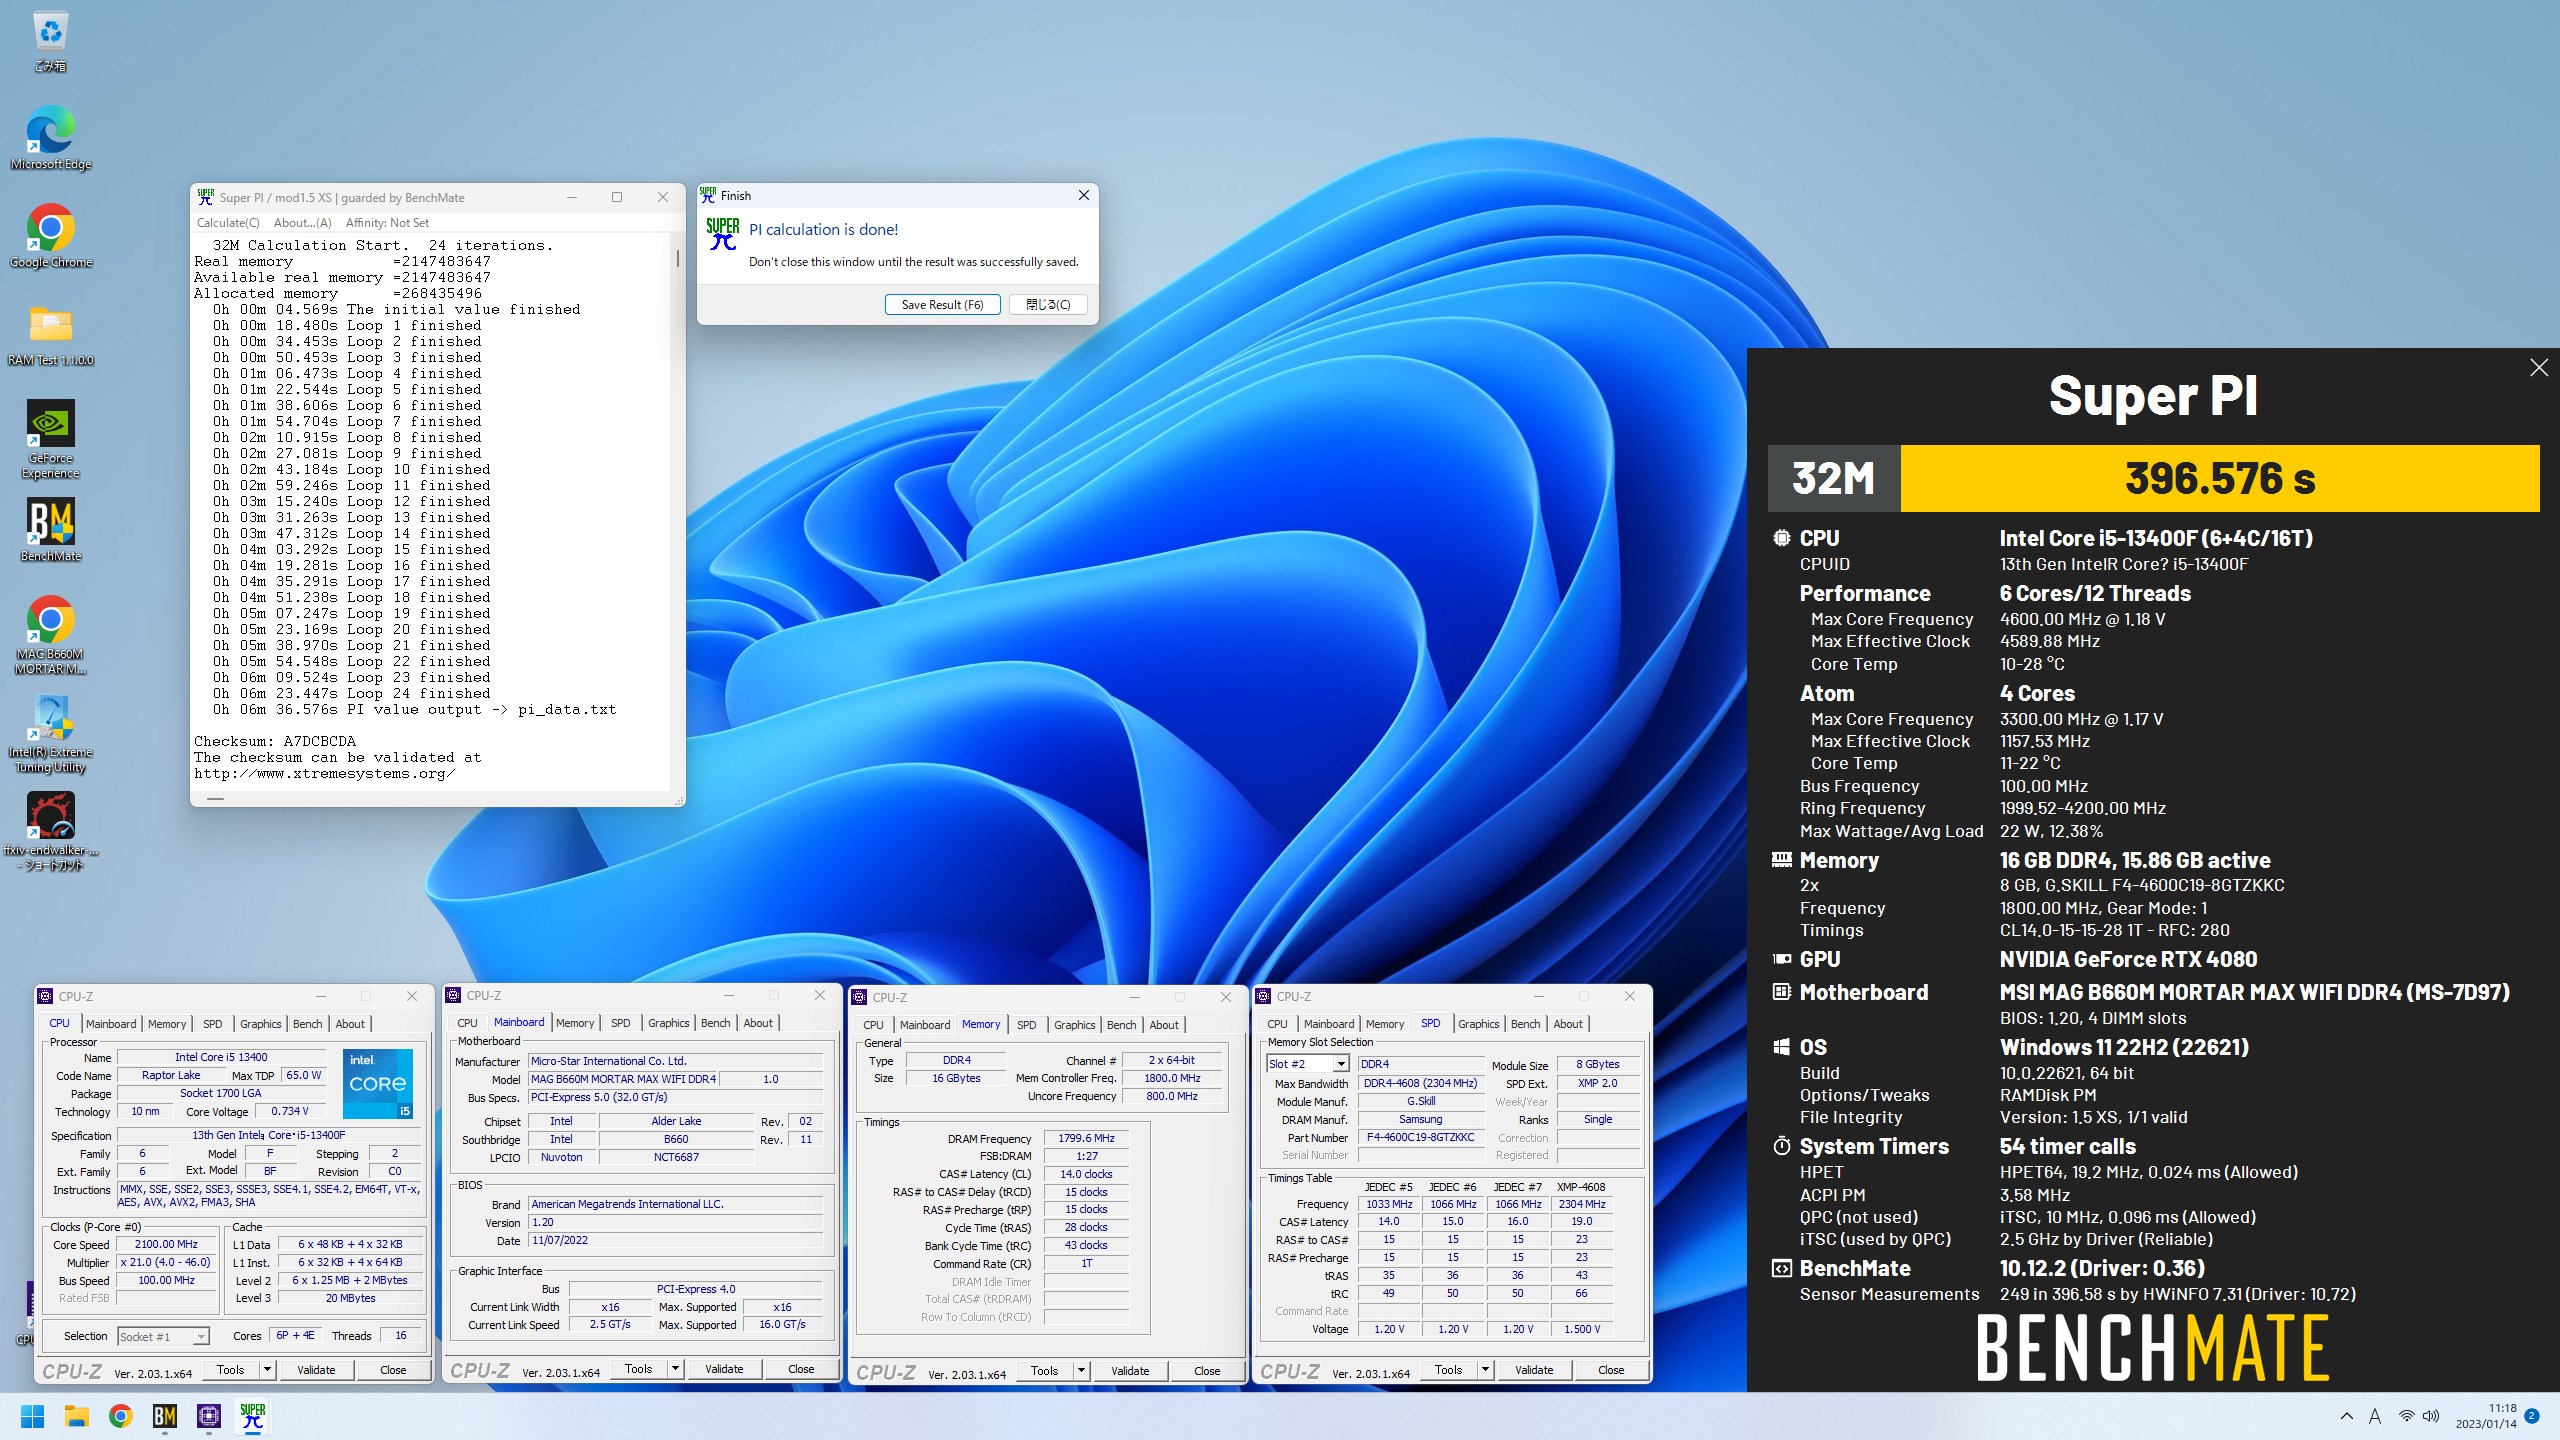Viewport: 2560px width, 1440px height.
Task: Close the Finish dialog with X
Action: tap(1083, 196)
